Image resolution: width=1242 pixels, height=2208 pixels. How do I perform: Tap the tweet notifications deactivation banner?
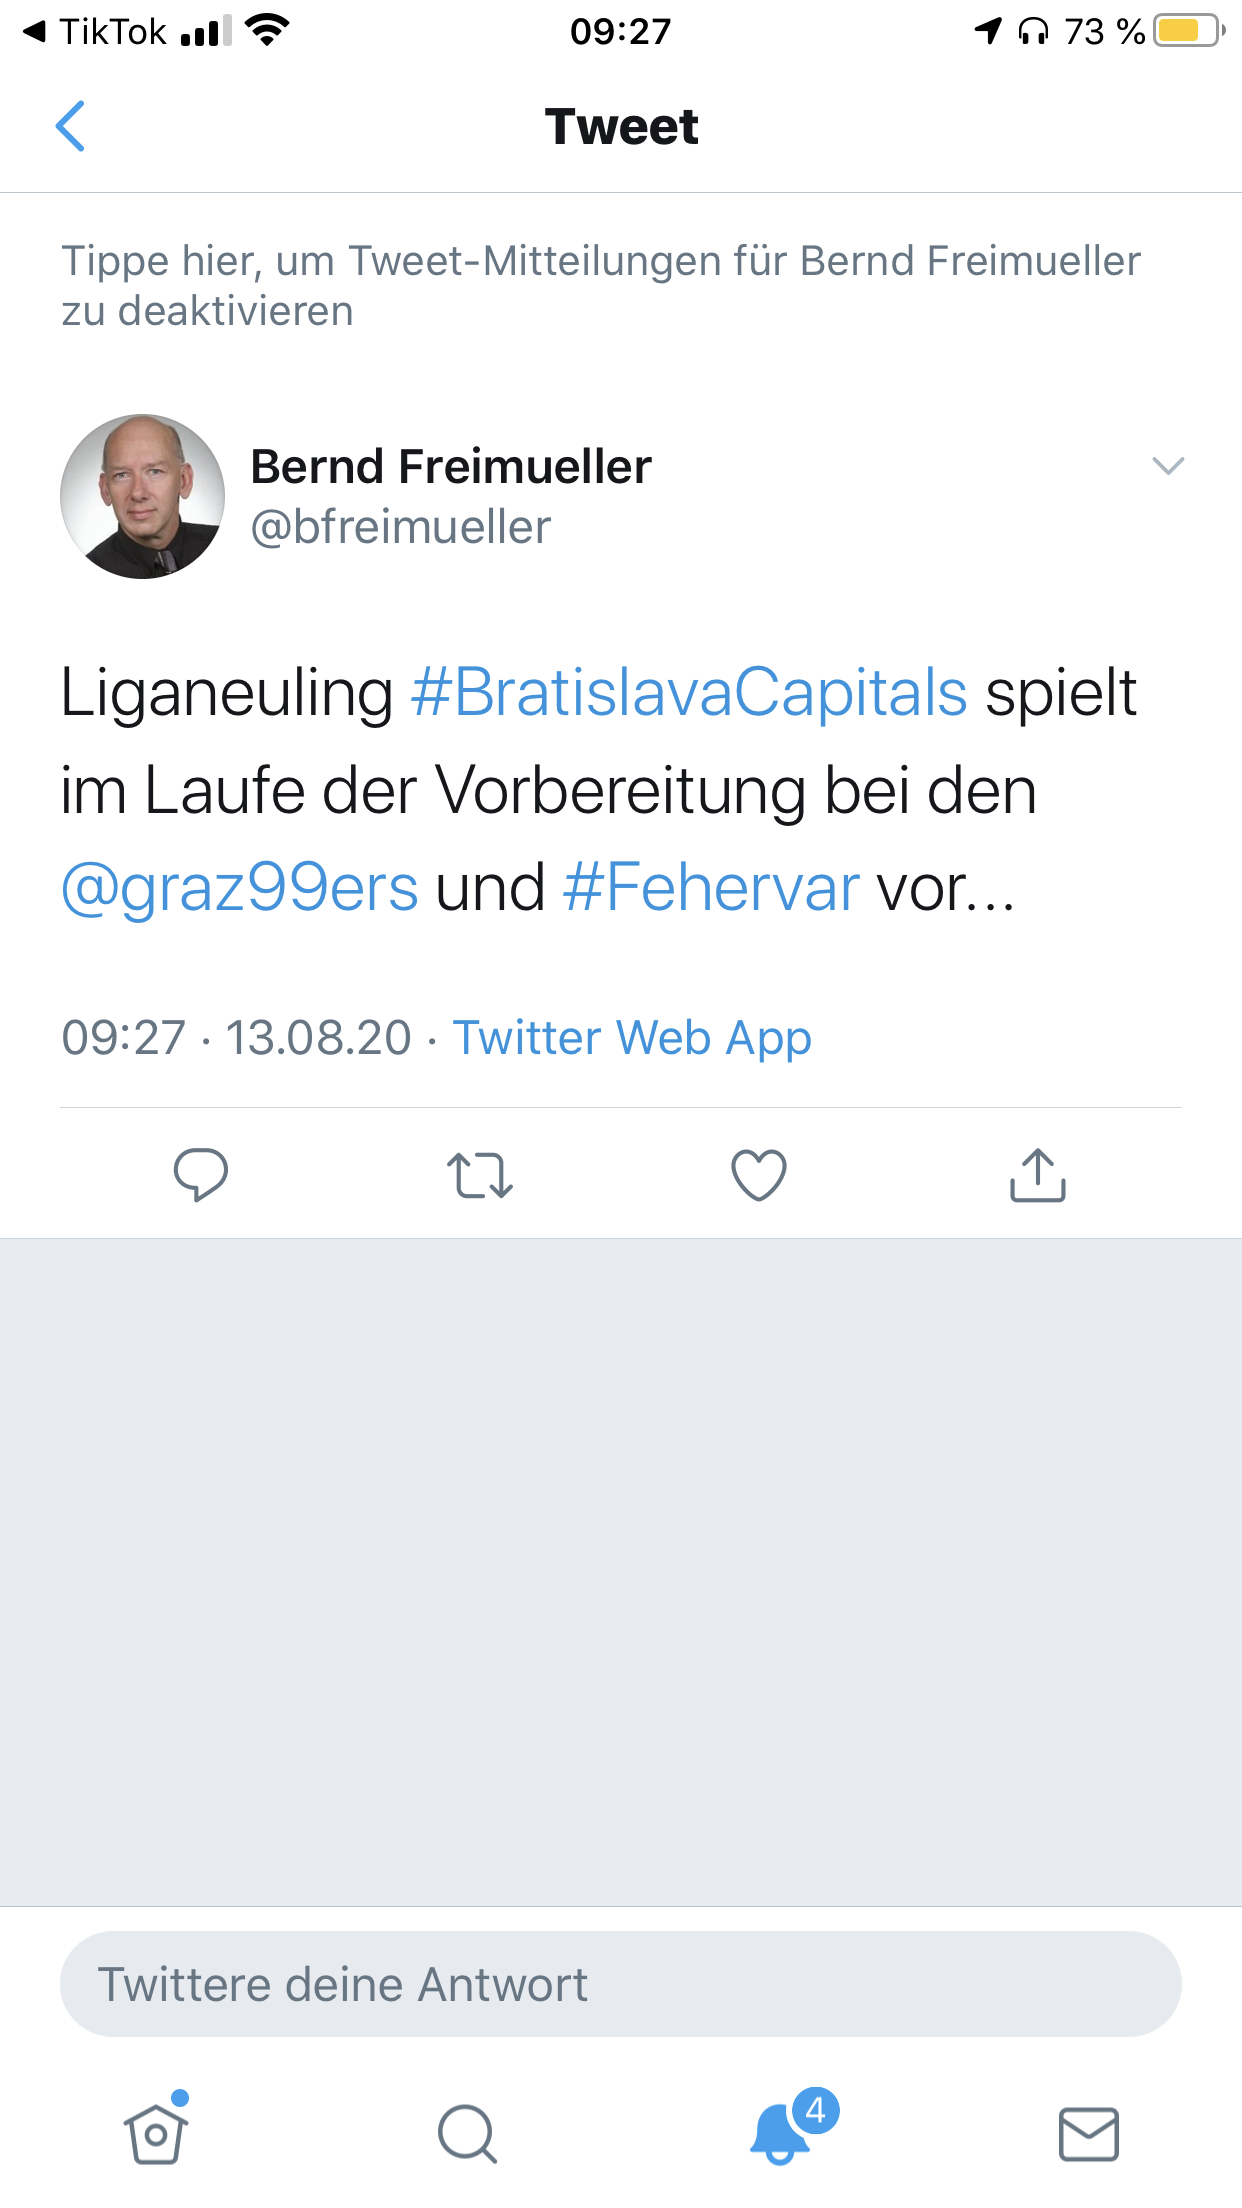(x=600, y=286)
